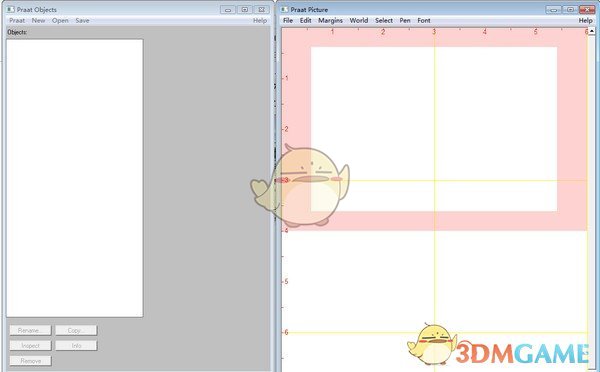Open Help menu in Praat Picture window
600x372 pixels.
tap(585, 21)
